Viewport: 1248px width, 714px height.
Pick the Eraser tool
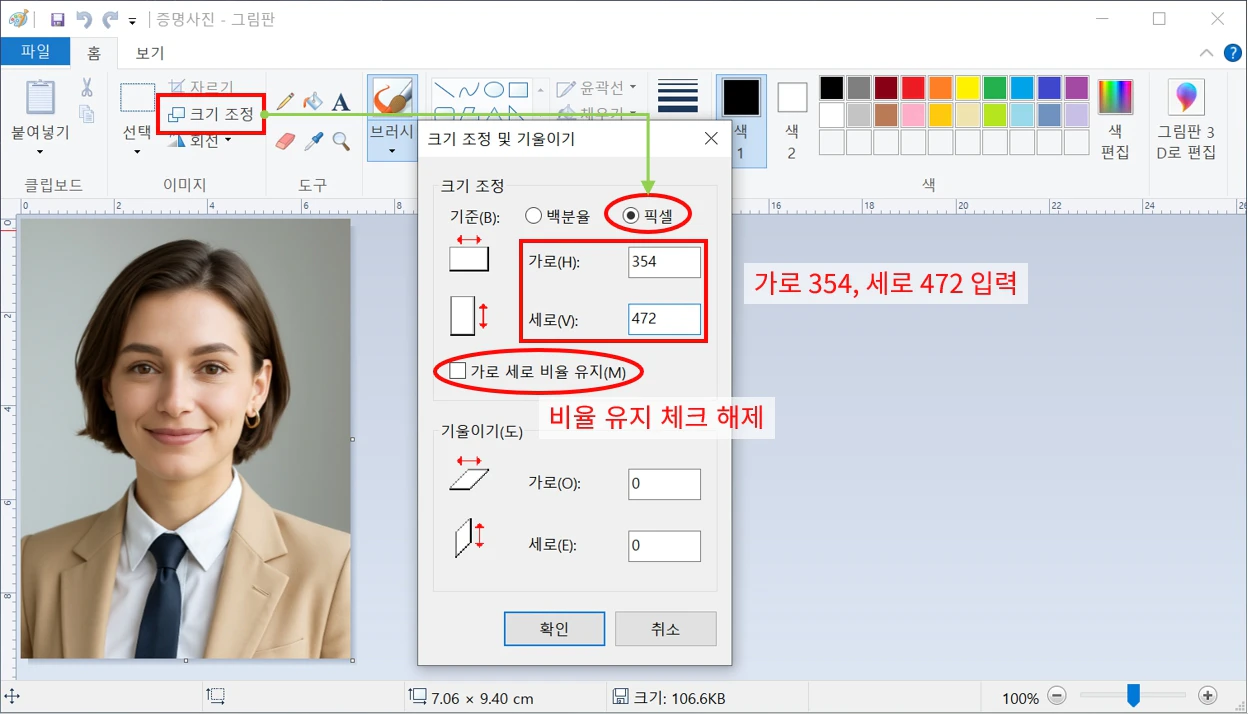pos(284,140)
